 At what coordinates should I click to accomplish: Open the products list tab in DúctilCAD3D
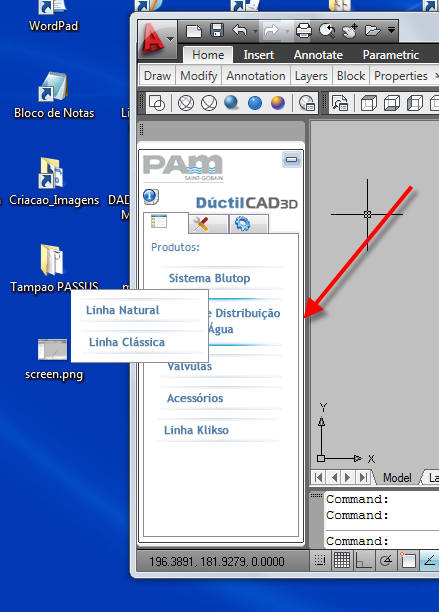click(159, 222)
